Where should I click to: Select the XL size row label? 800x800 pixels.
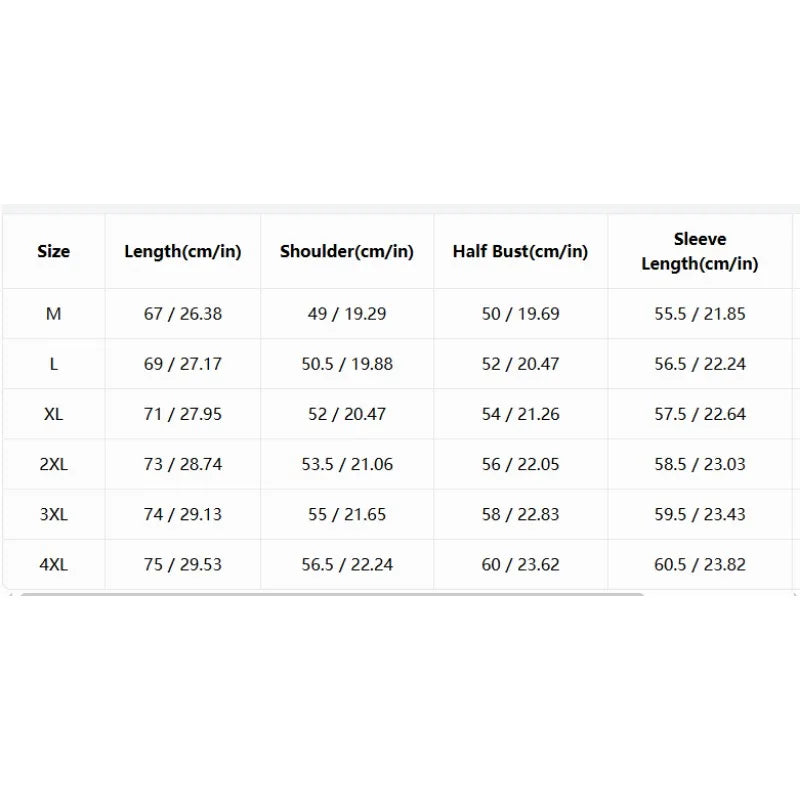(x=54, y=414)
